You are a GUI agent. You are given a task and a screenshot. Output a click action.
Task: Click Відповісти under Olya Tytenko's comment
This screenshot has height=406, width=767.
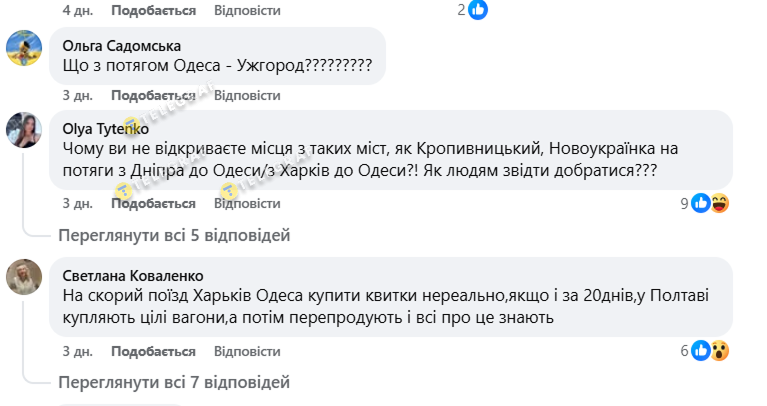[x=247, y=203]
